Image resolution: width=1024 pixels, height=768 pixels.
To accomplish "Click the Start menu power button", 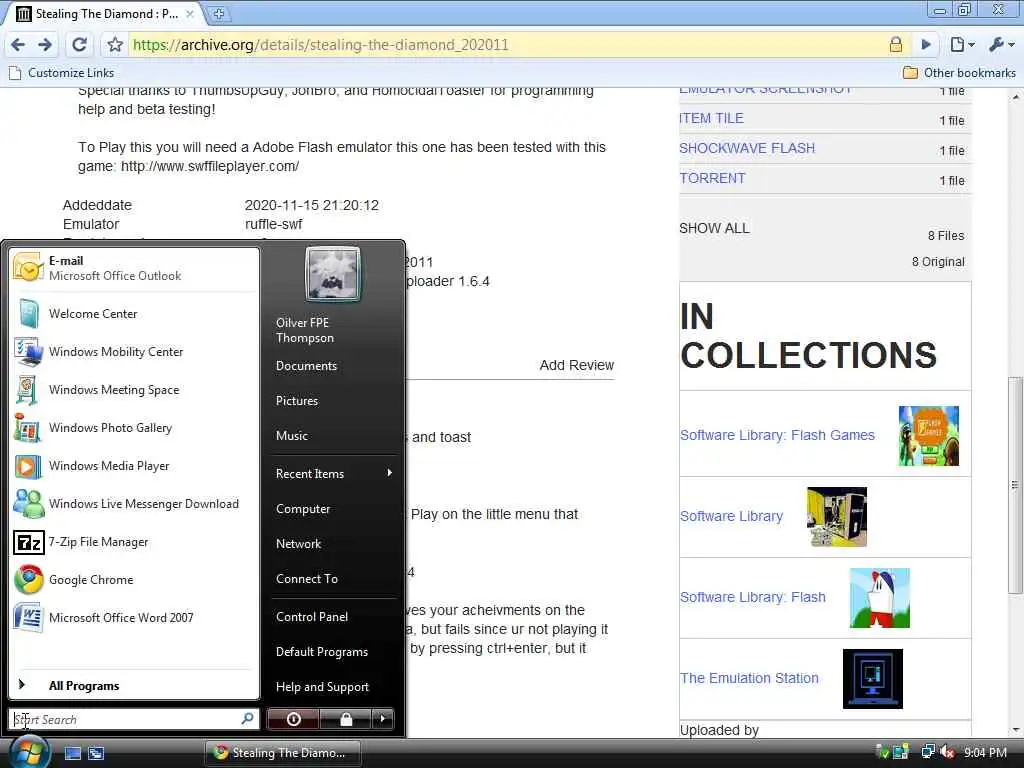I will 293,719.
